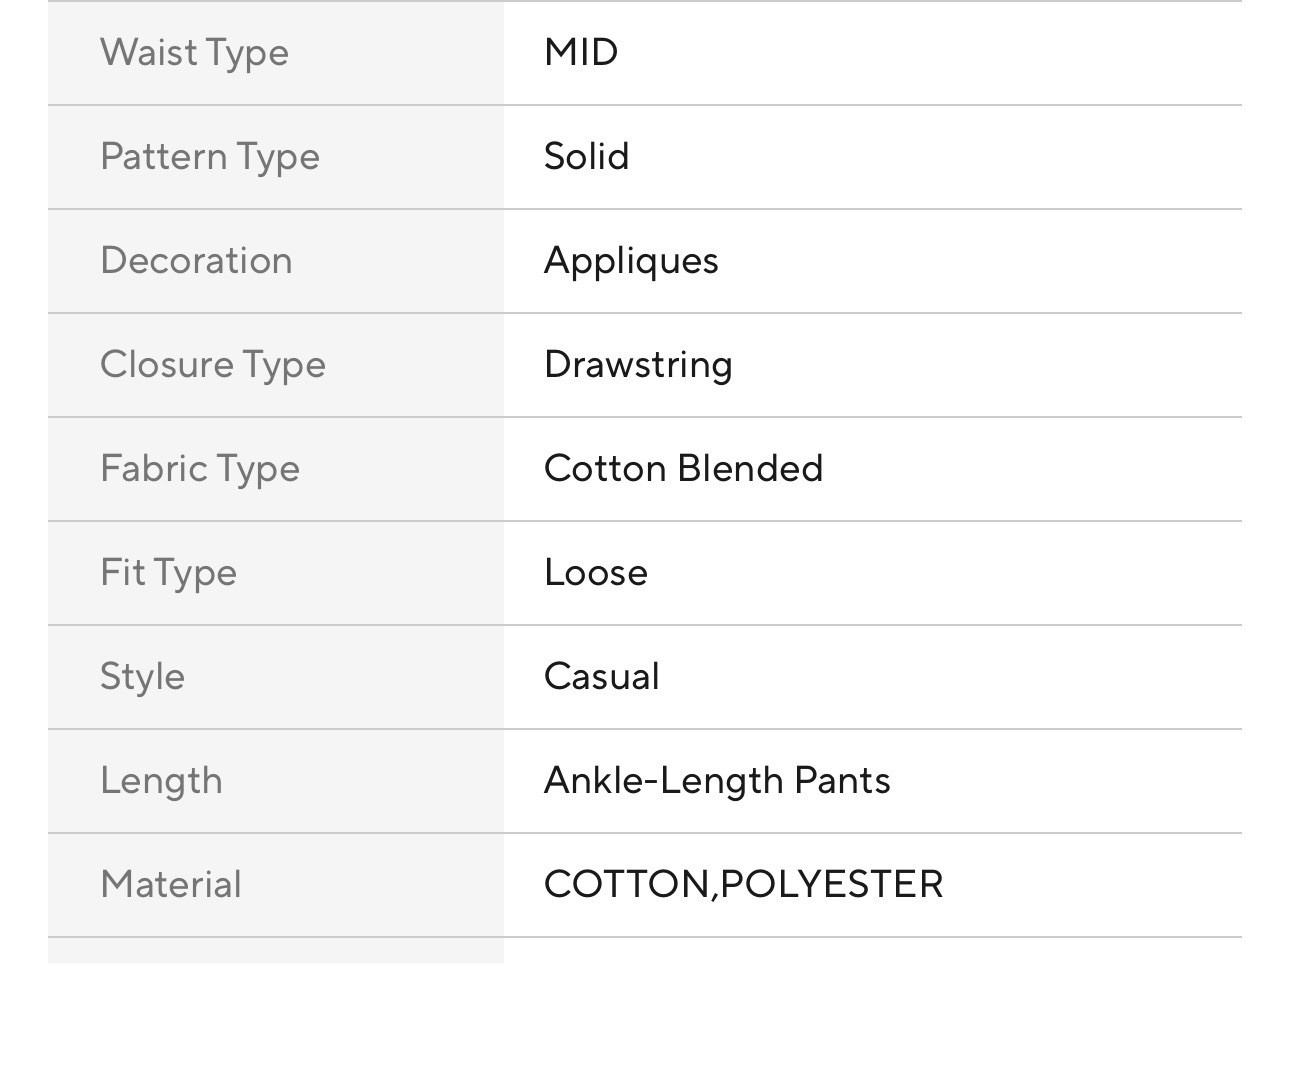Select the Solid pattern value

click(x=587, y=156)
